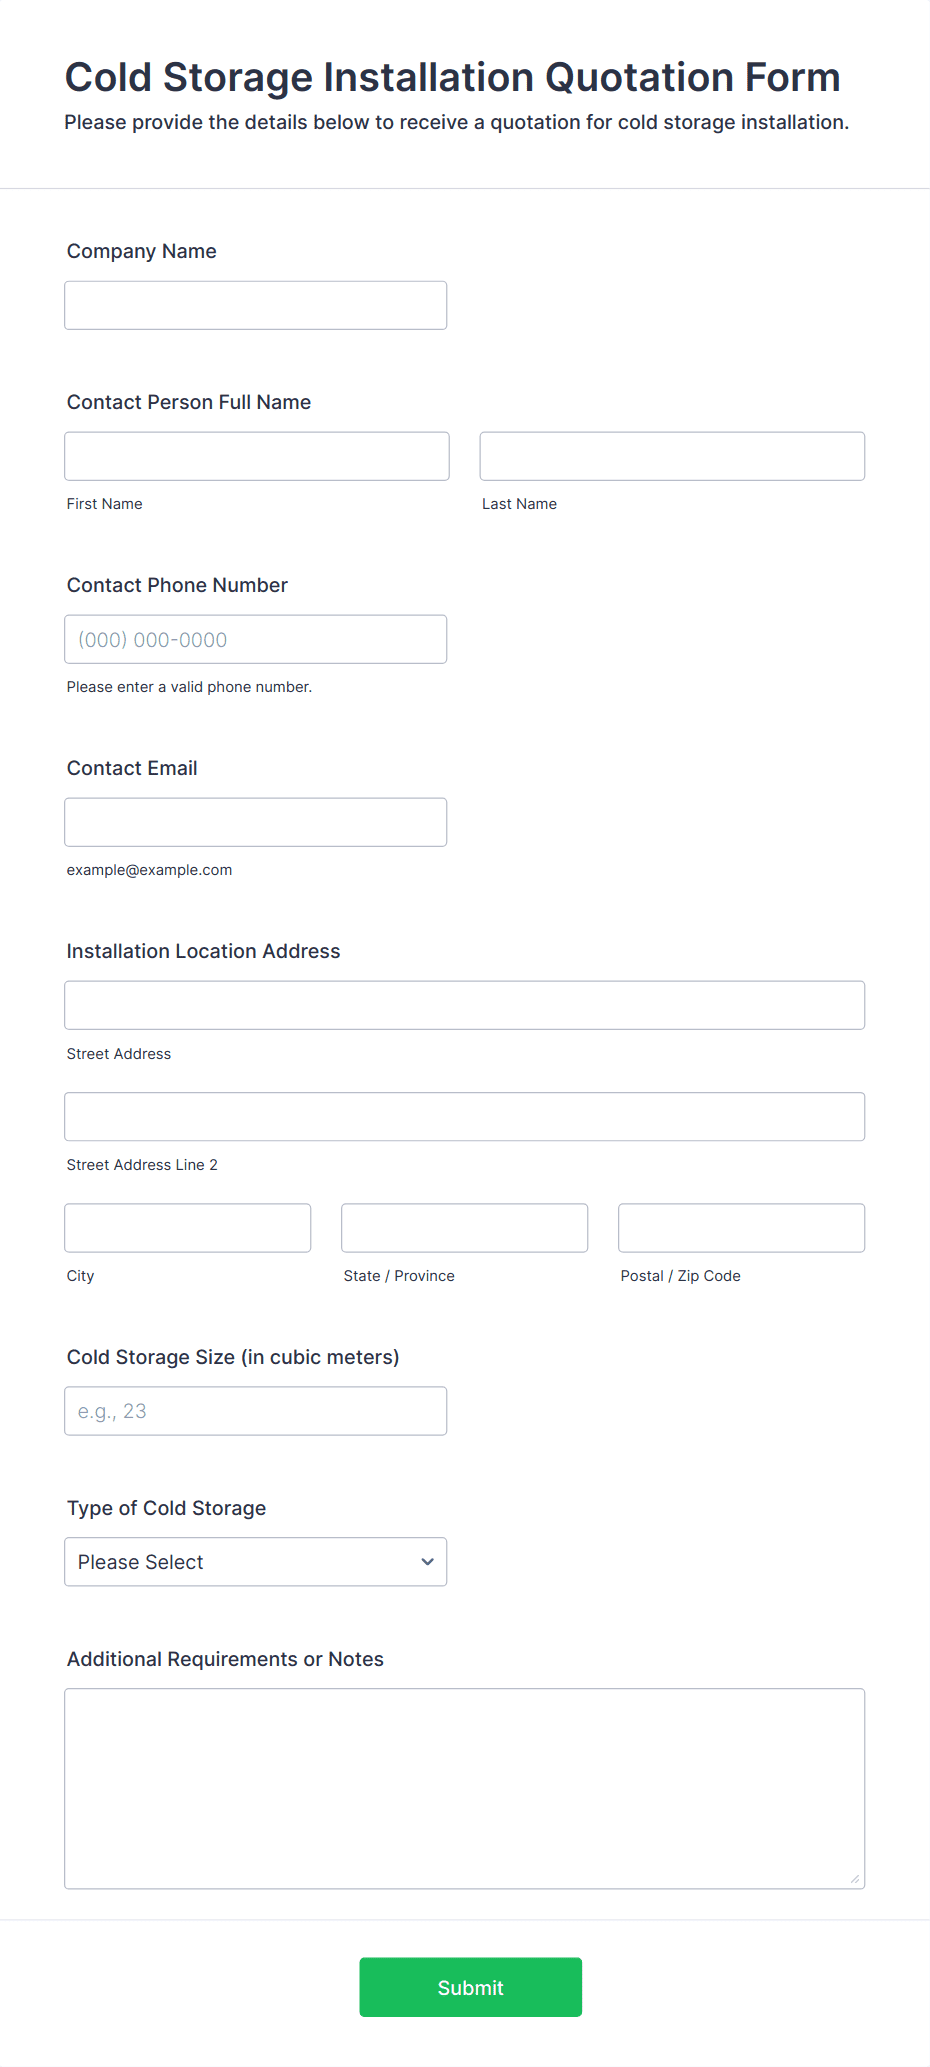Image resolution: width=930 pixels, height=2067 pixels.
Task: Click the Company Name input field
Action: coord(256,305)
